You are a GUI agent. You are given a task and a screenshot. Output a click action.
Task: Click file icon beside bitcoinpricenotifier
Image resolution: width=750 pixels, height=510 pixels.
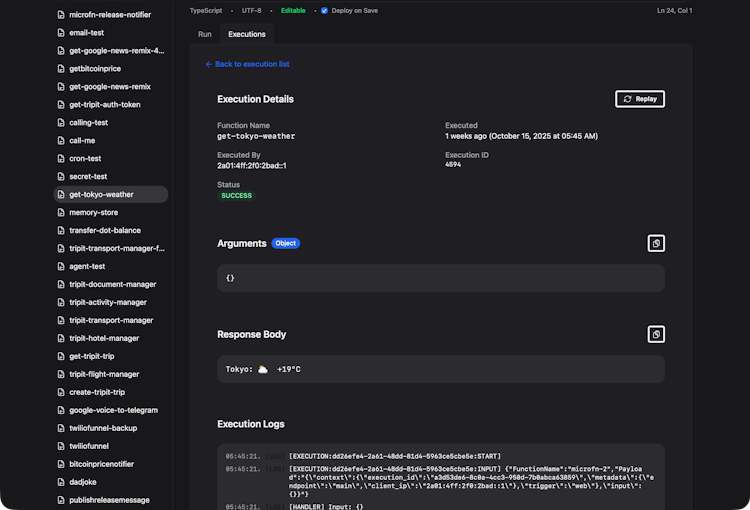click(x=61, y=464)
